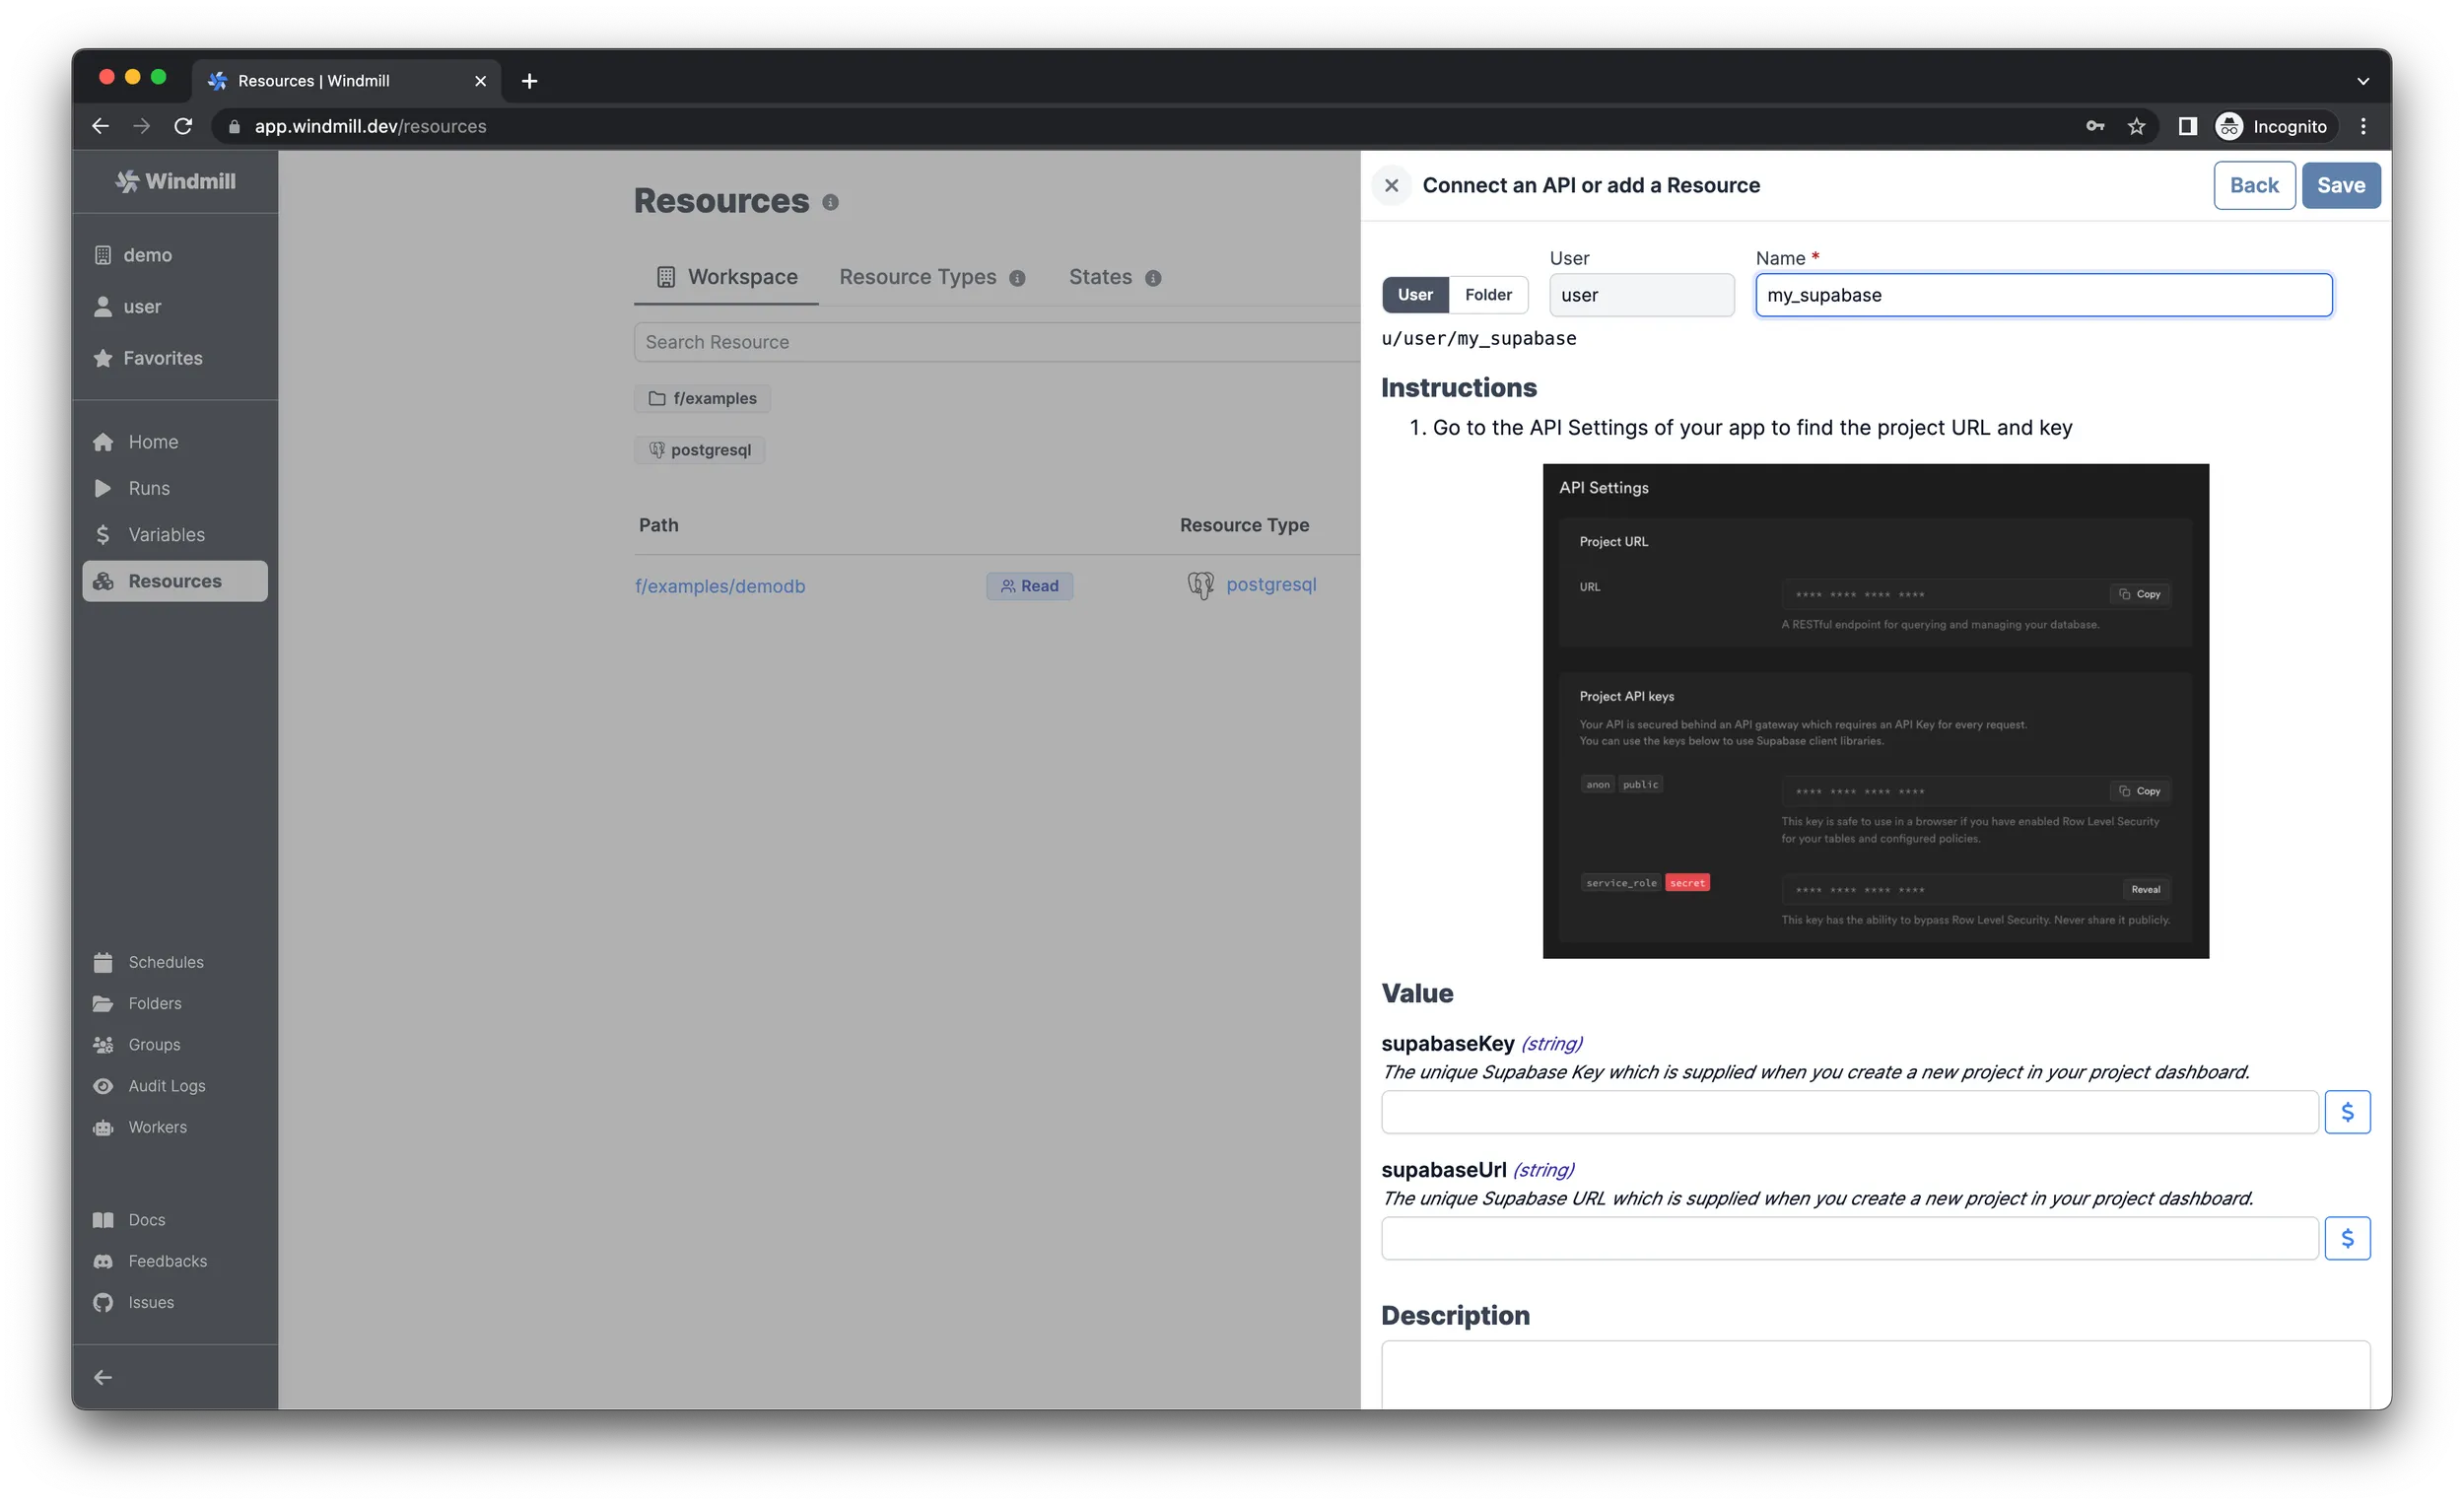Open the f/examples folder resource
This screenshot has width=2464, height=1505.
713,396
